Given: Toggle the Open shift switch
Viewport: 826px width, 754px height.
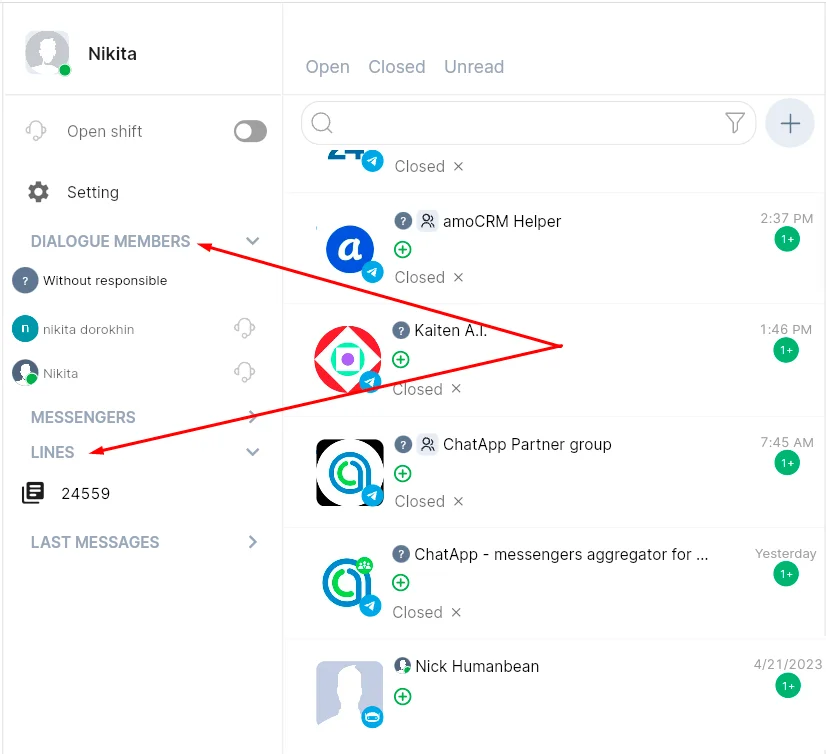Looking at the screenshot, I should (x=250, y=131).
